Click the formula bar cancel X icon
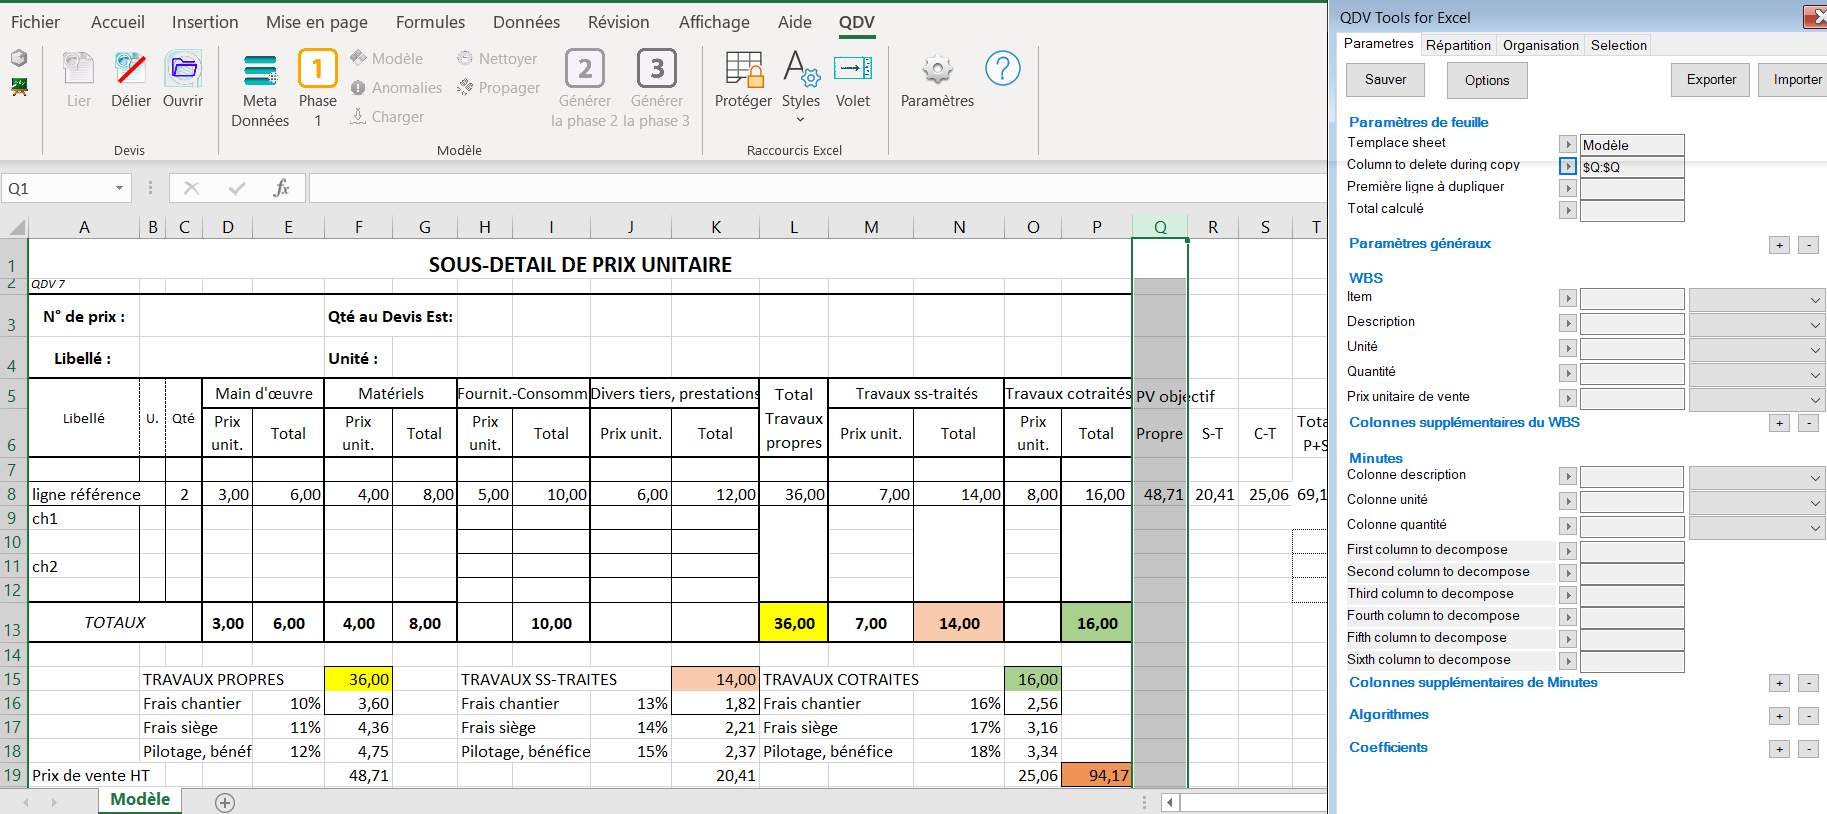The width and height of the screenshot is (1827, 814). point(191,188)
